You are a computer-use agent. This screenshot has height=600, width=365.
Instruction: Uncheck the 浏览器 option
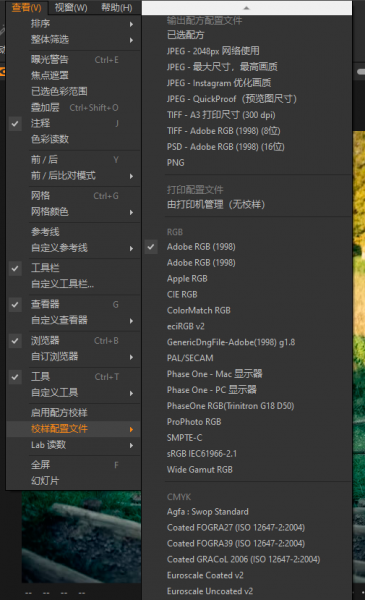point(74,341)
